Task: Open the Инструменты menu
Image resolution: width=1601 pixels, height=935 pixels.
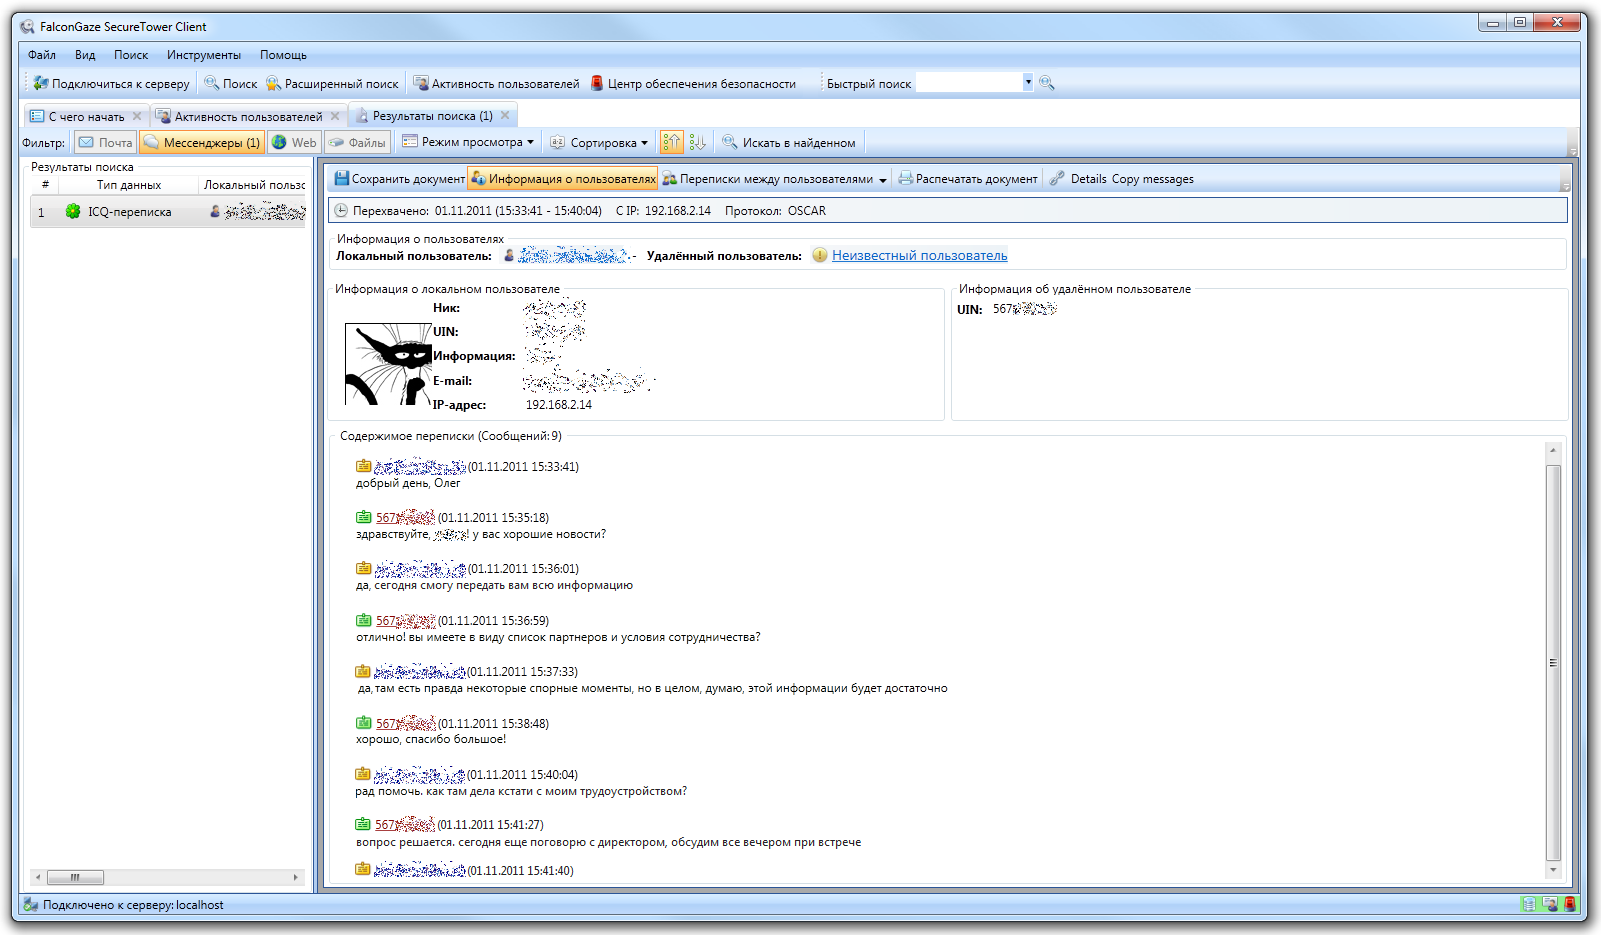Action: tap(204, 55)
